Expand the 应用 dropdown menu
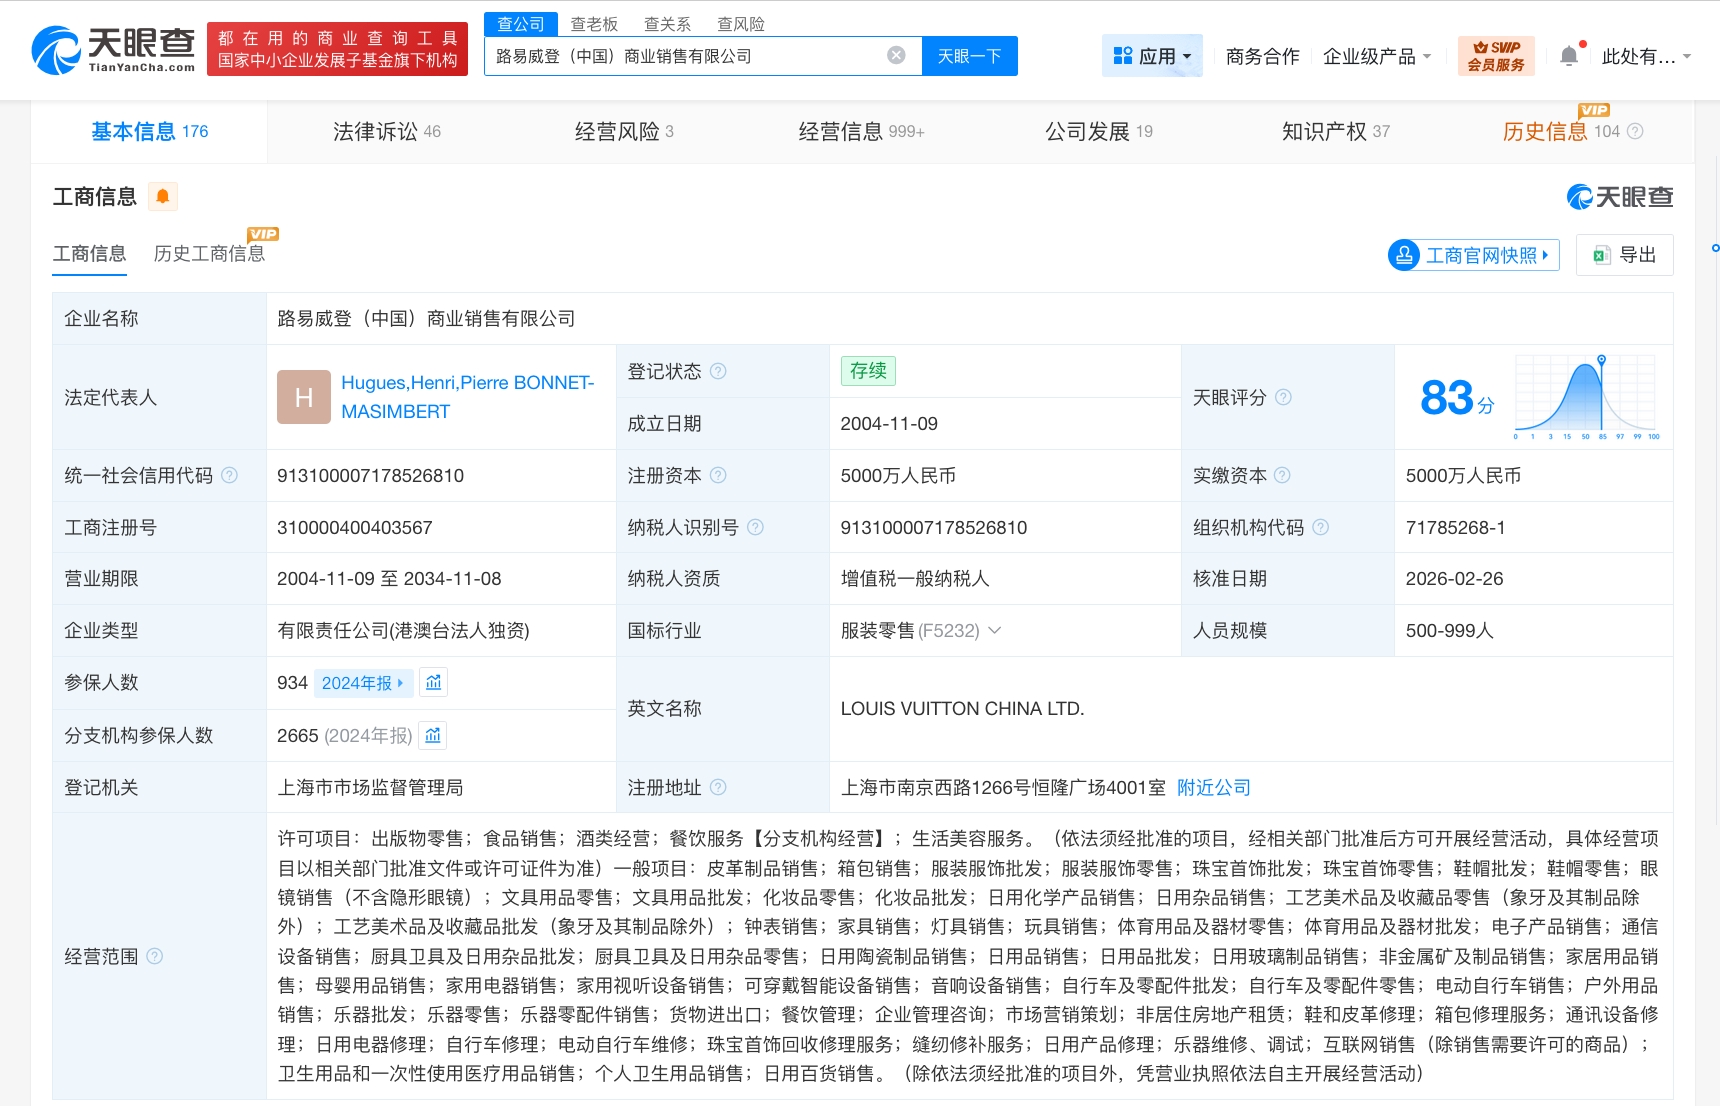The image size is (1720, 1106). pyautogui.click(x=1152, y=56)
